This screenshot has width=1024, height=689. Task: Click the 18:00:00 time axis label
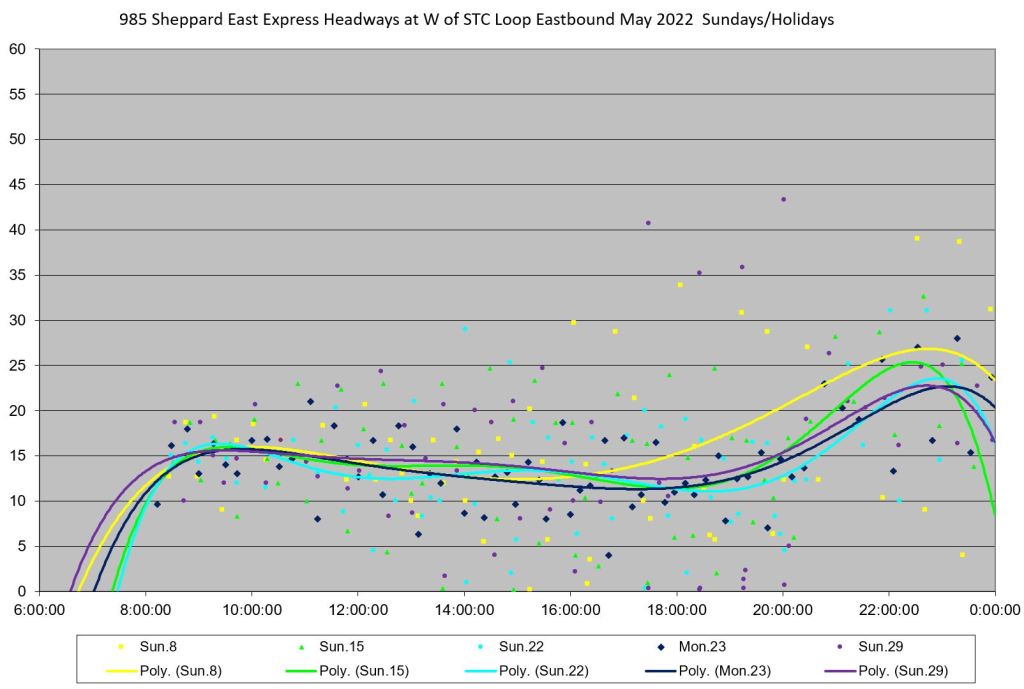[676, 608]
